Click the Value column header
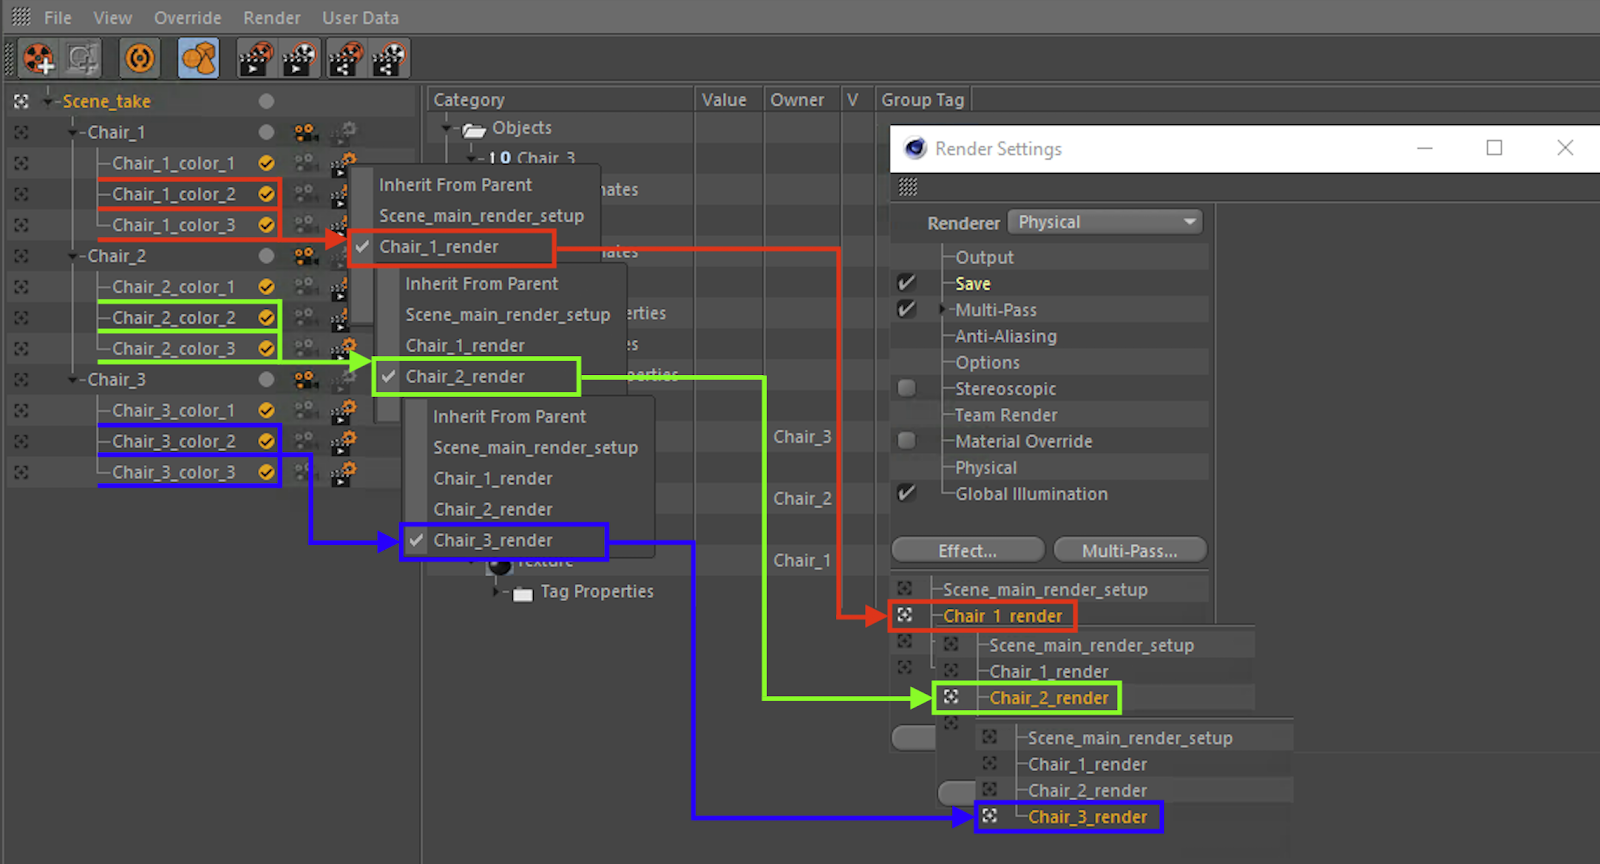Image resolution: width=1600 pixels, height=864 pixels. click(x=728, y=100)
